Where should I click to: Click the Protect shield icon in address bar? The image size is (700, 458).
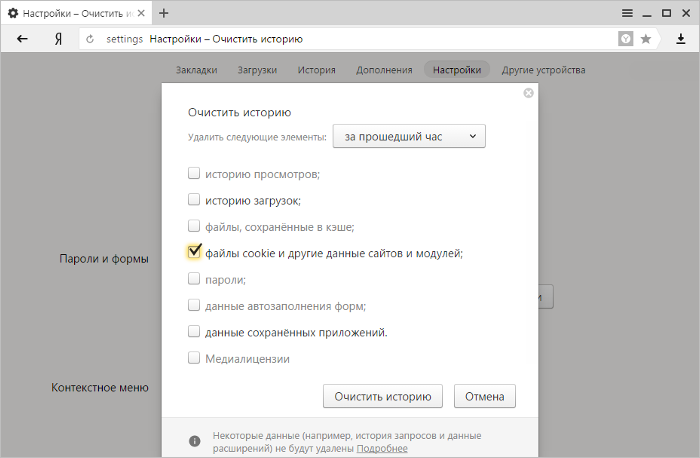[625, 39]
